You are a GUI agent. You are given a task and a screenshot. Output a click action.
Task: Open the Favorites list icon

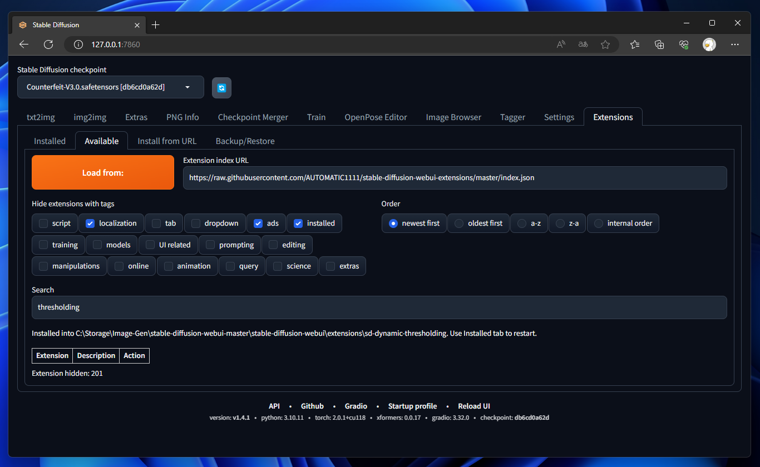(x=634, y=44)
